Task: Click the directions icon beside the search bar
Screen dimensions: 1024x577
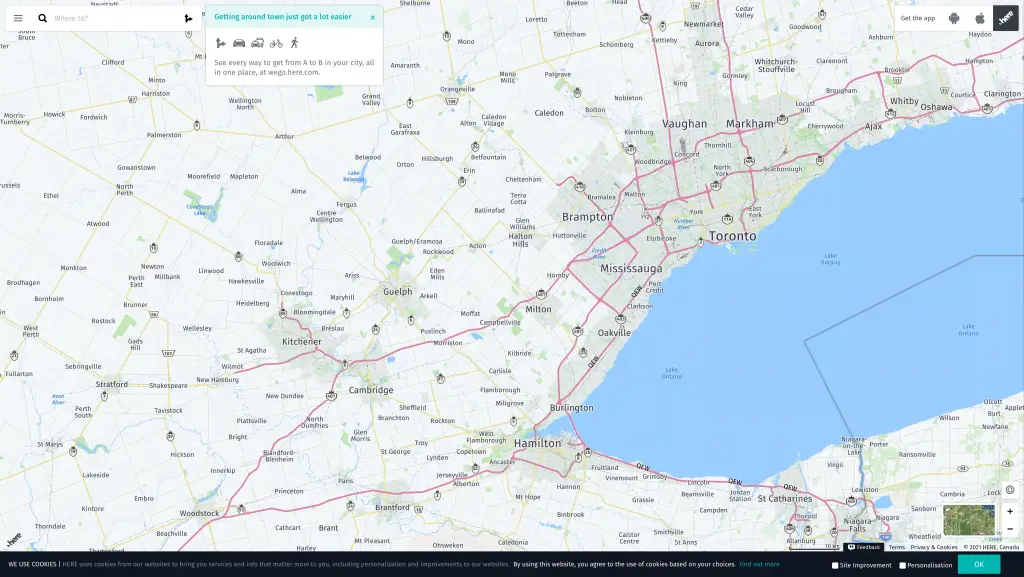Action: [x=187, y=17]
